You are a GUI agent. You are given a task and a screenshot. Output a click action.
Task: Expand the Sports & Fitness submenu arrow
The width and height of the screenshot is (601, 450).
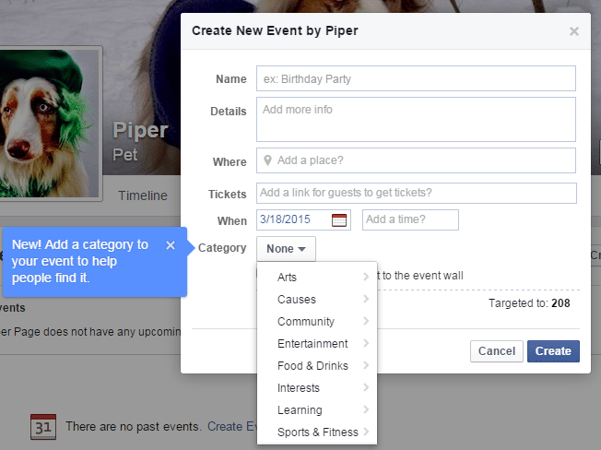(367, 432)
